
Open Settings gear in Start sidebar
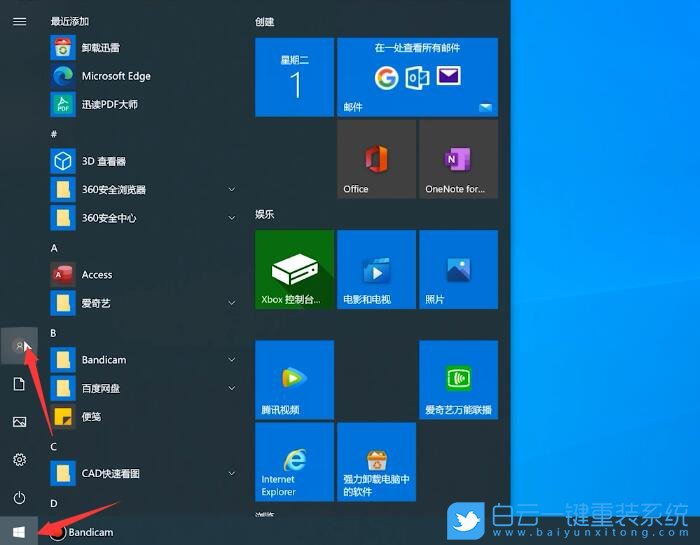pos(19,460)
